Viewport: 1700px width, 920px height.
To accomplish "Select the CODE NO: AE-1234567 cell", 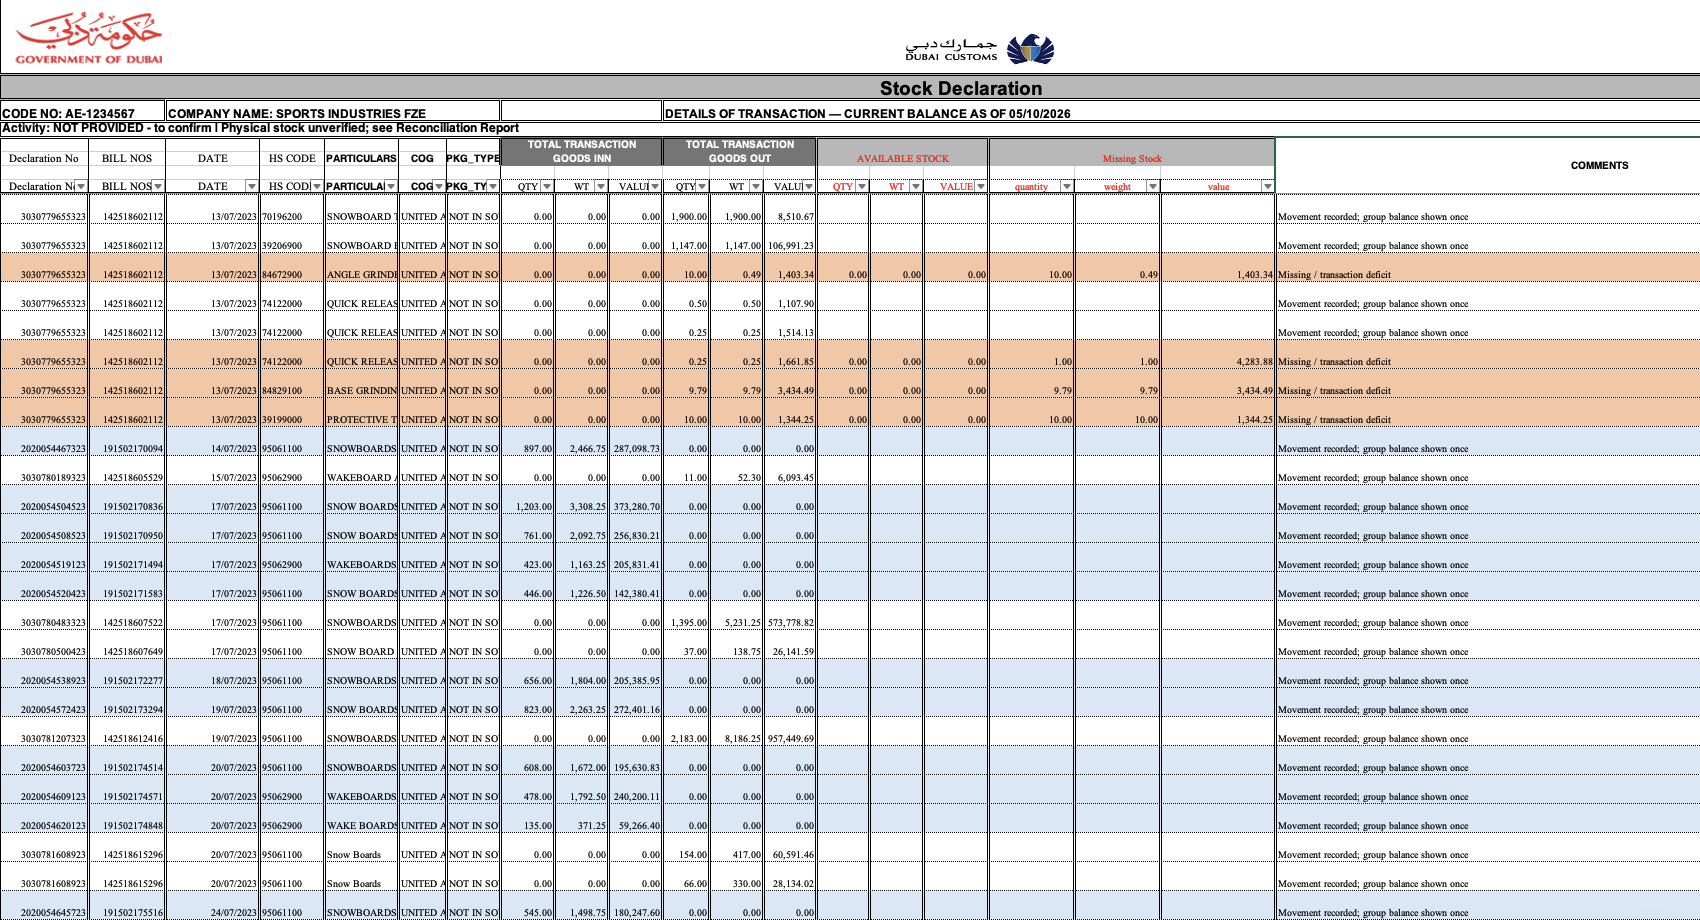I will tap(82, 113).
